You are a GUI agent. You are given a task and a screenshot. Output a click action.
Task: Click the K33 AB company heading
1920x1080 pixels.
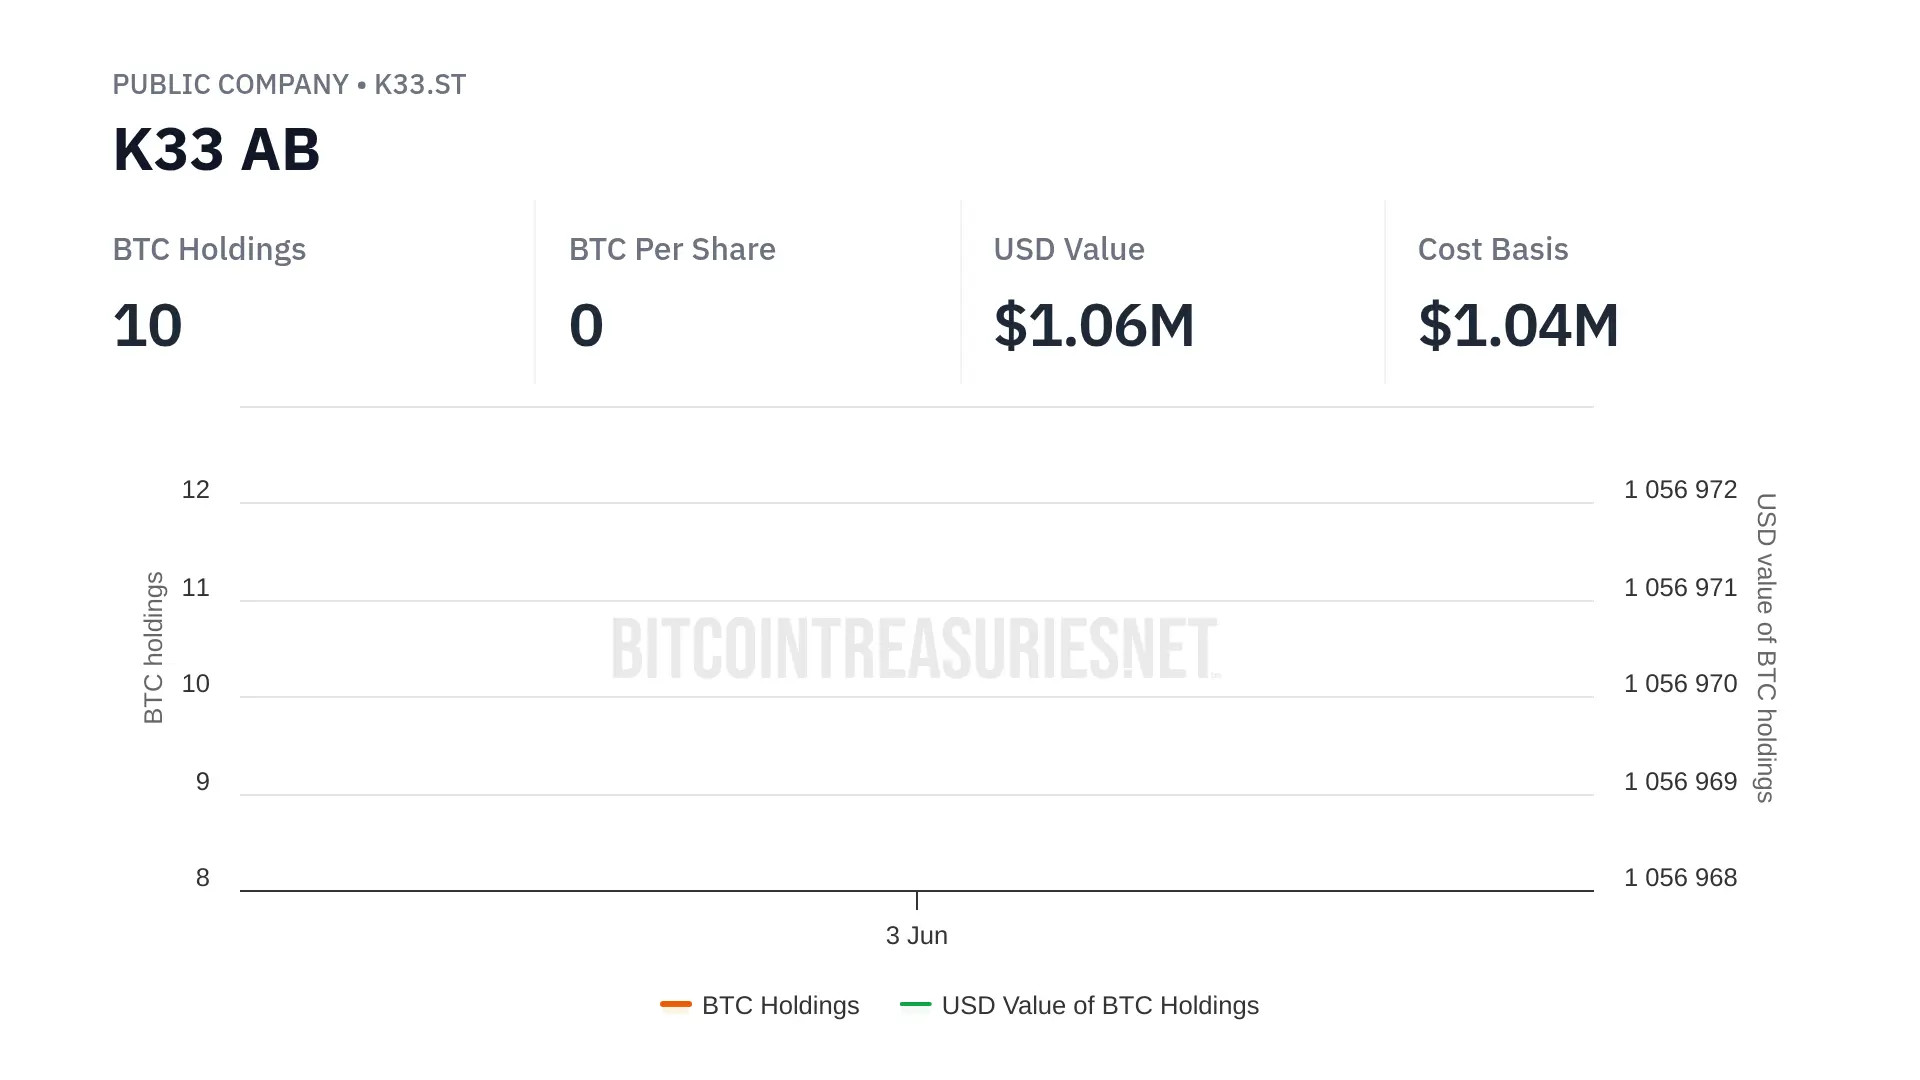(x=216, y=150)
